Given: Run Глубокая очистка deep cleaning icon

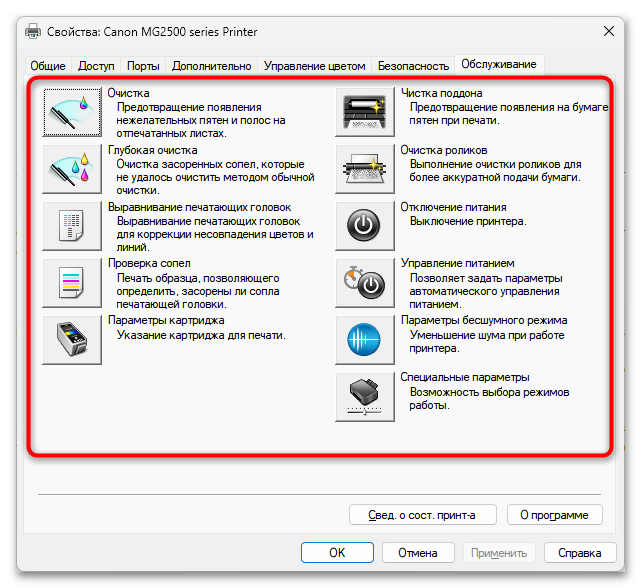Looking at the screenshot, I should coord(72,169).
